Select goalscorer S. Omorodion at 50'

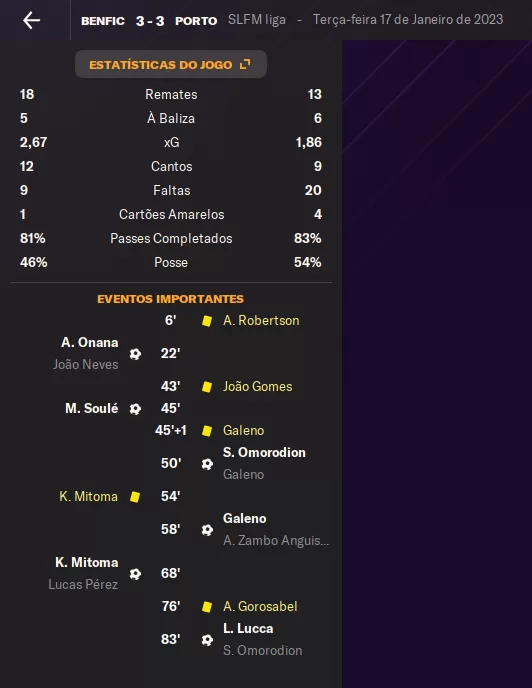point(264,452)
